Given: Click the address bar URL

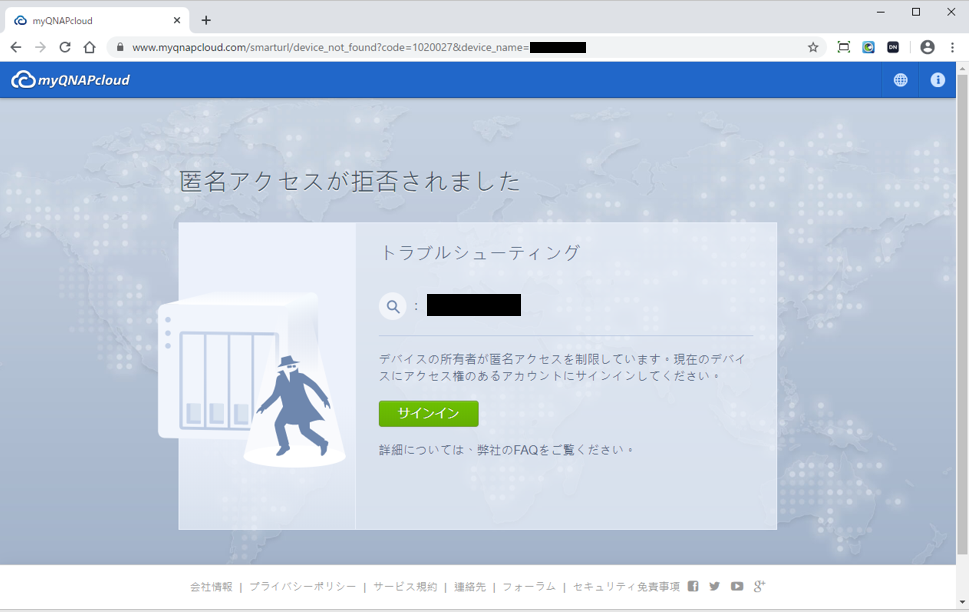Looking at the screenshot, I should pyautogui.click(x=330, y=47).
